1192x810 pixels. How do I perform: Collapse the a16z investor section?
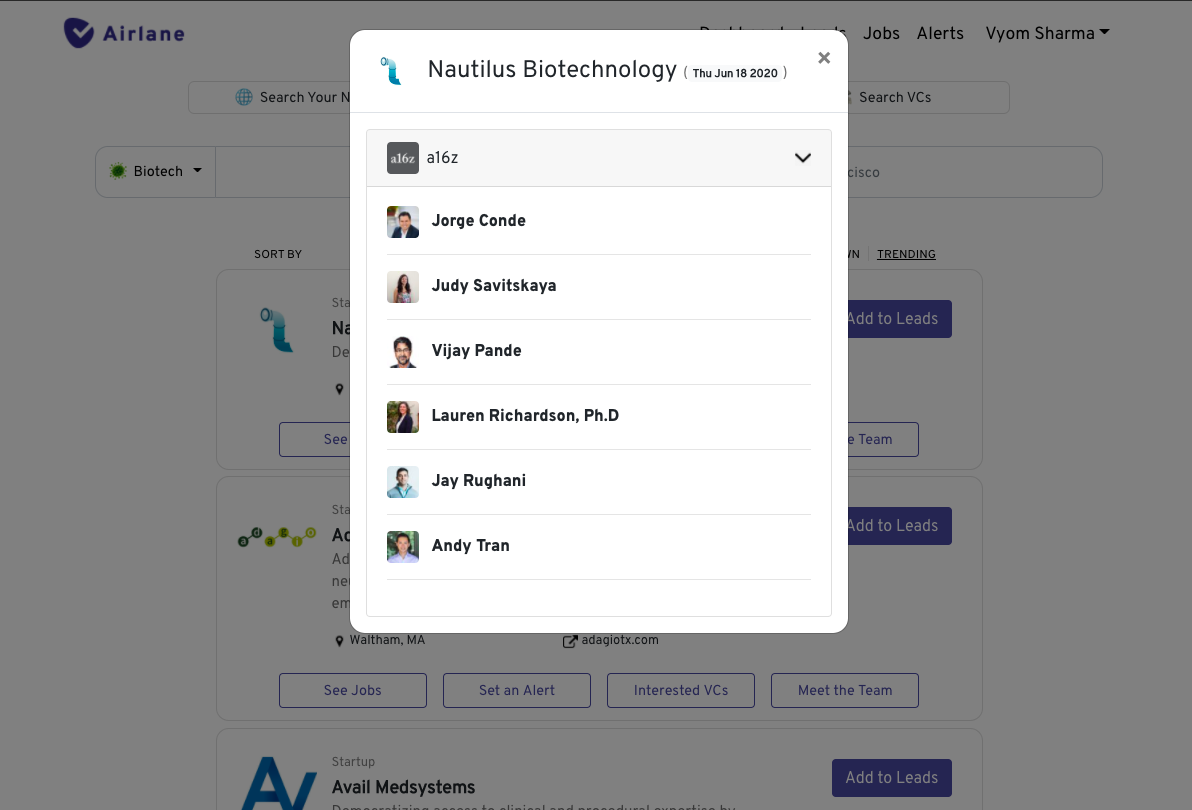(802, 158)
